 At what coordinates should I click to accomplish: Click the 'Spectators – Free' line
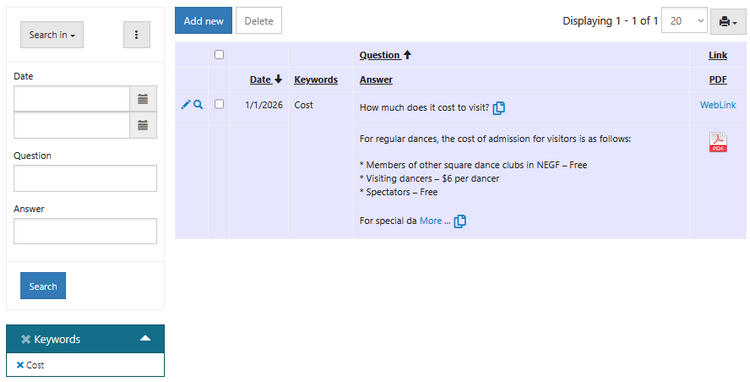click(x=398, y=192)
